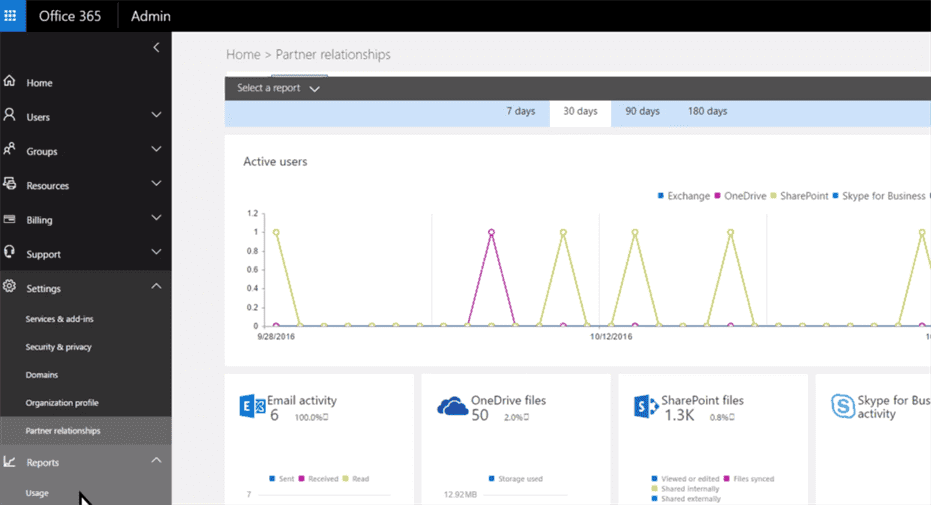The width and height of the screenshot is (931, 505).
Task: Collapse the left navigation pane arrow
Action: 156,47
